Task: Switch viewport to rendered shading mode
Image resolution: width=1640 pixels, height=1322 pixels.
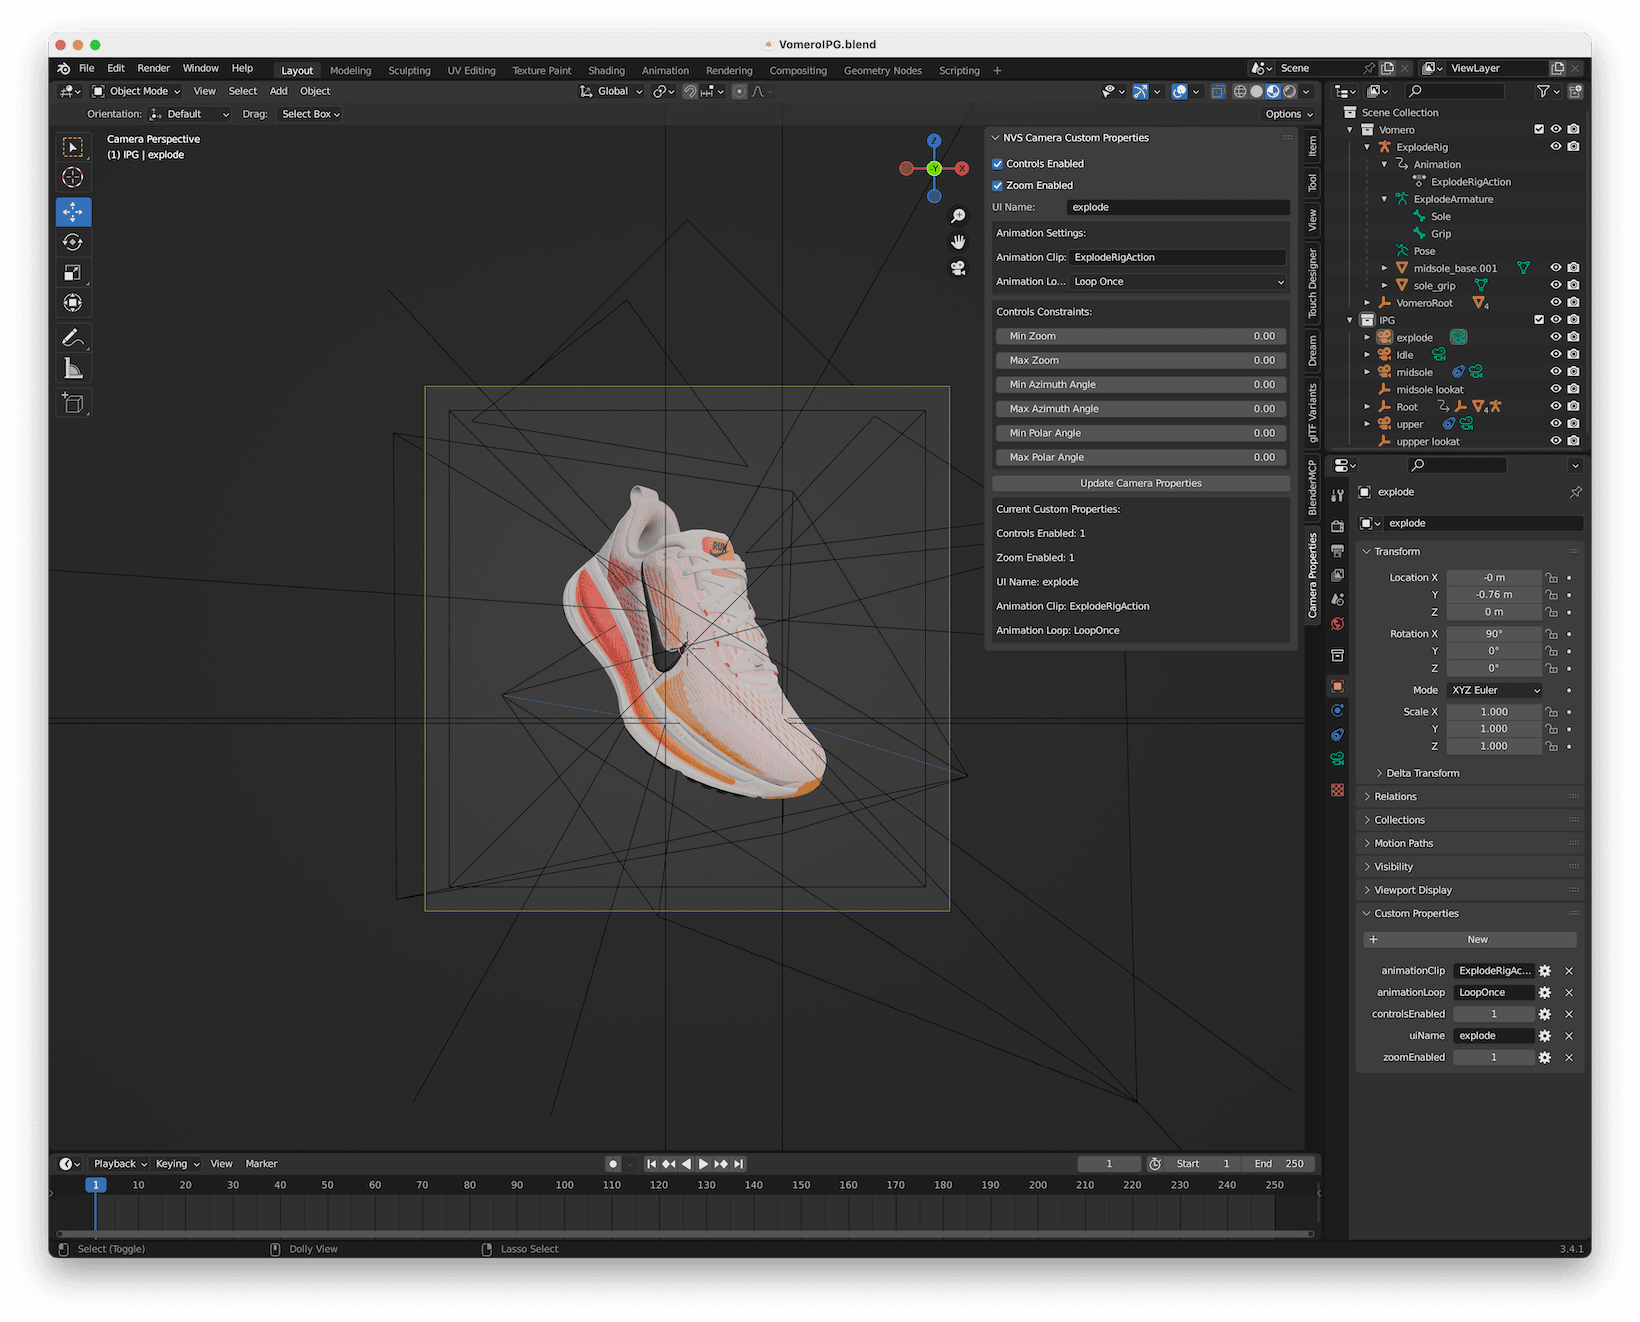Action: click(1289, 91)
